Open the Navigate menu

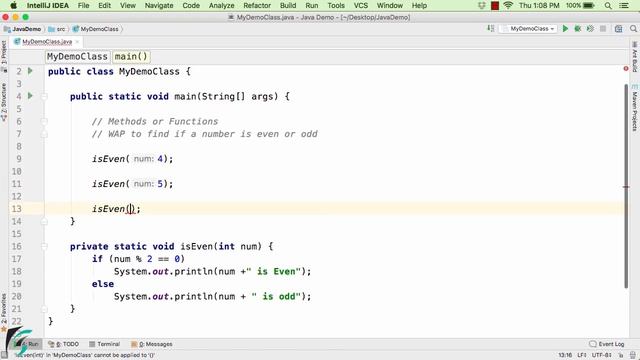(159, 5)
